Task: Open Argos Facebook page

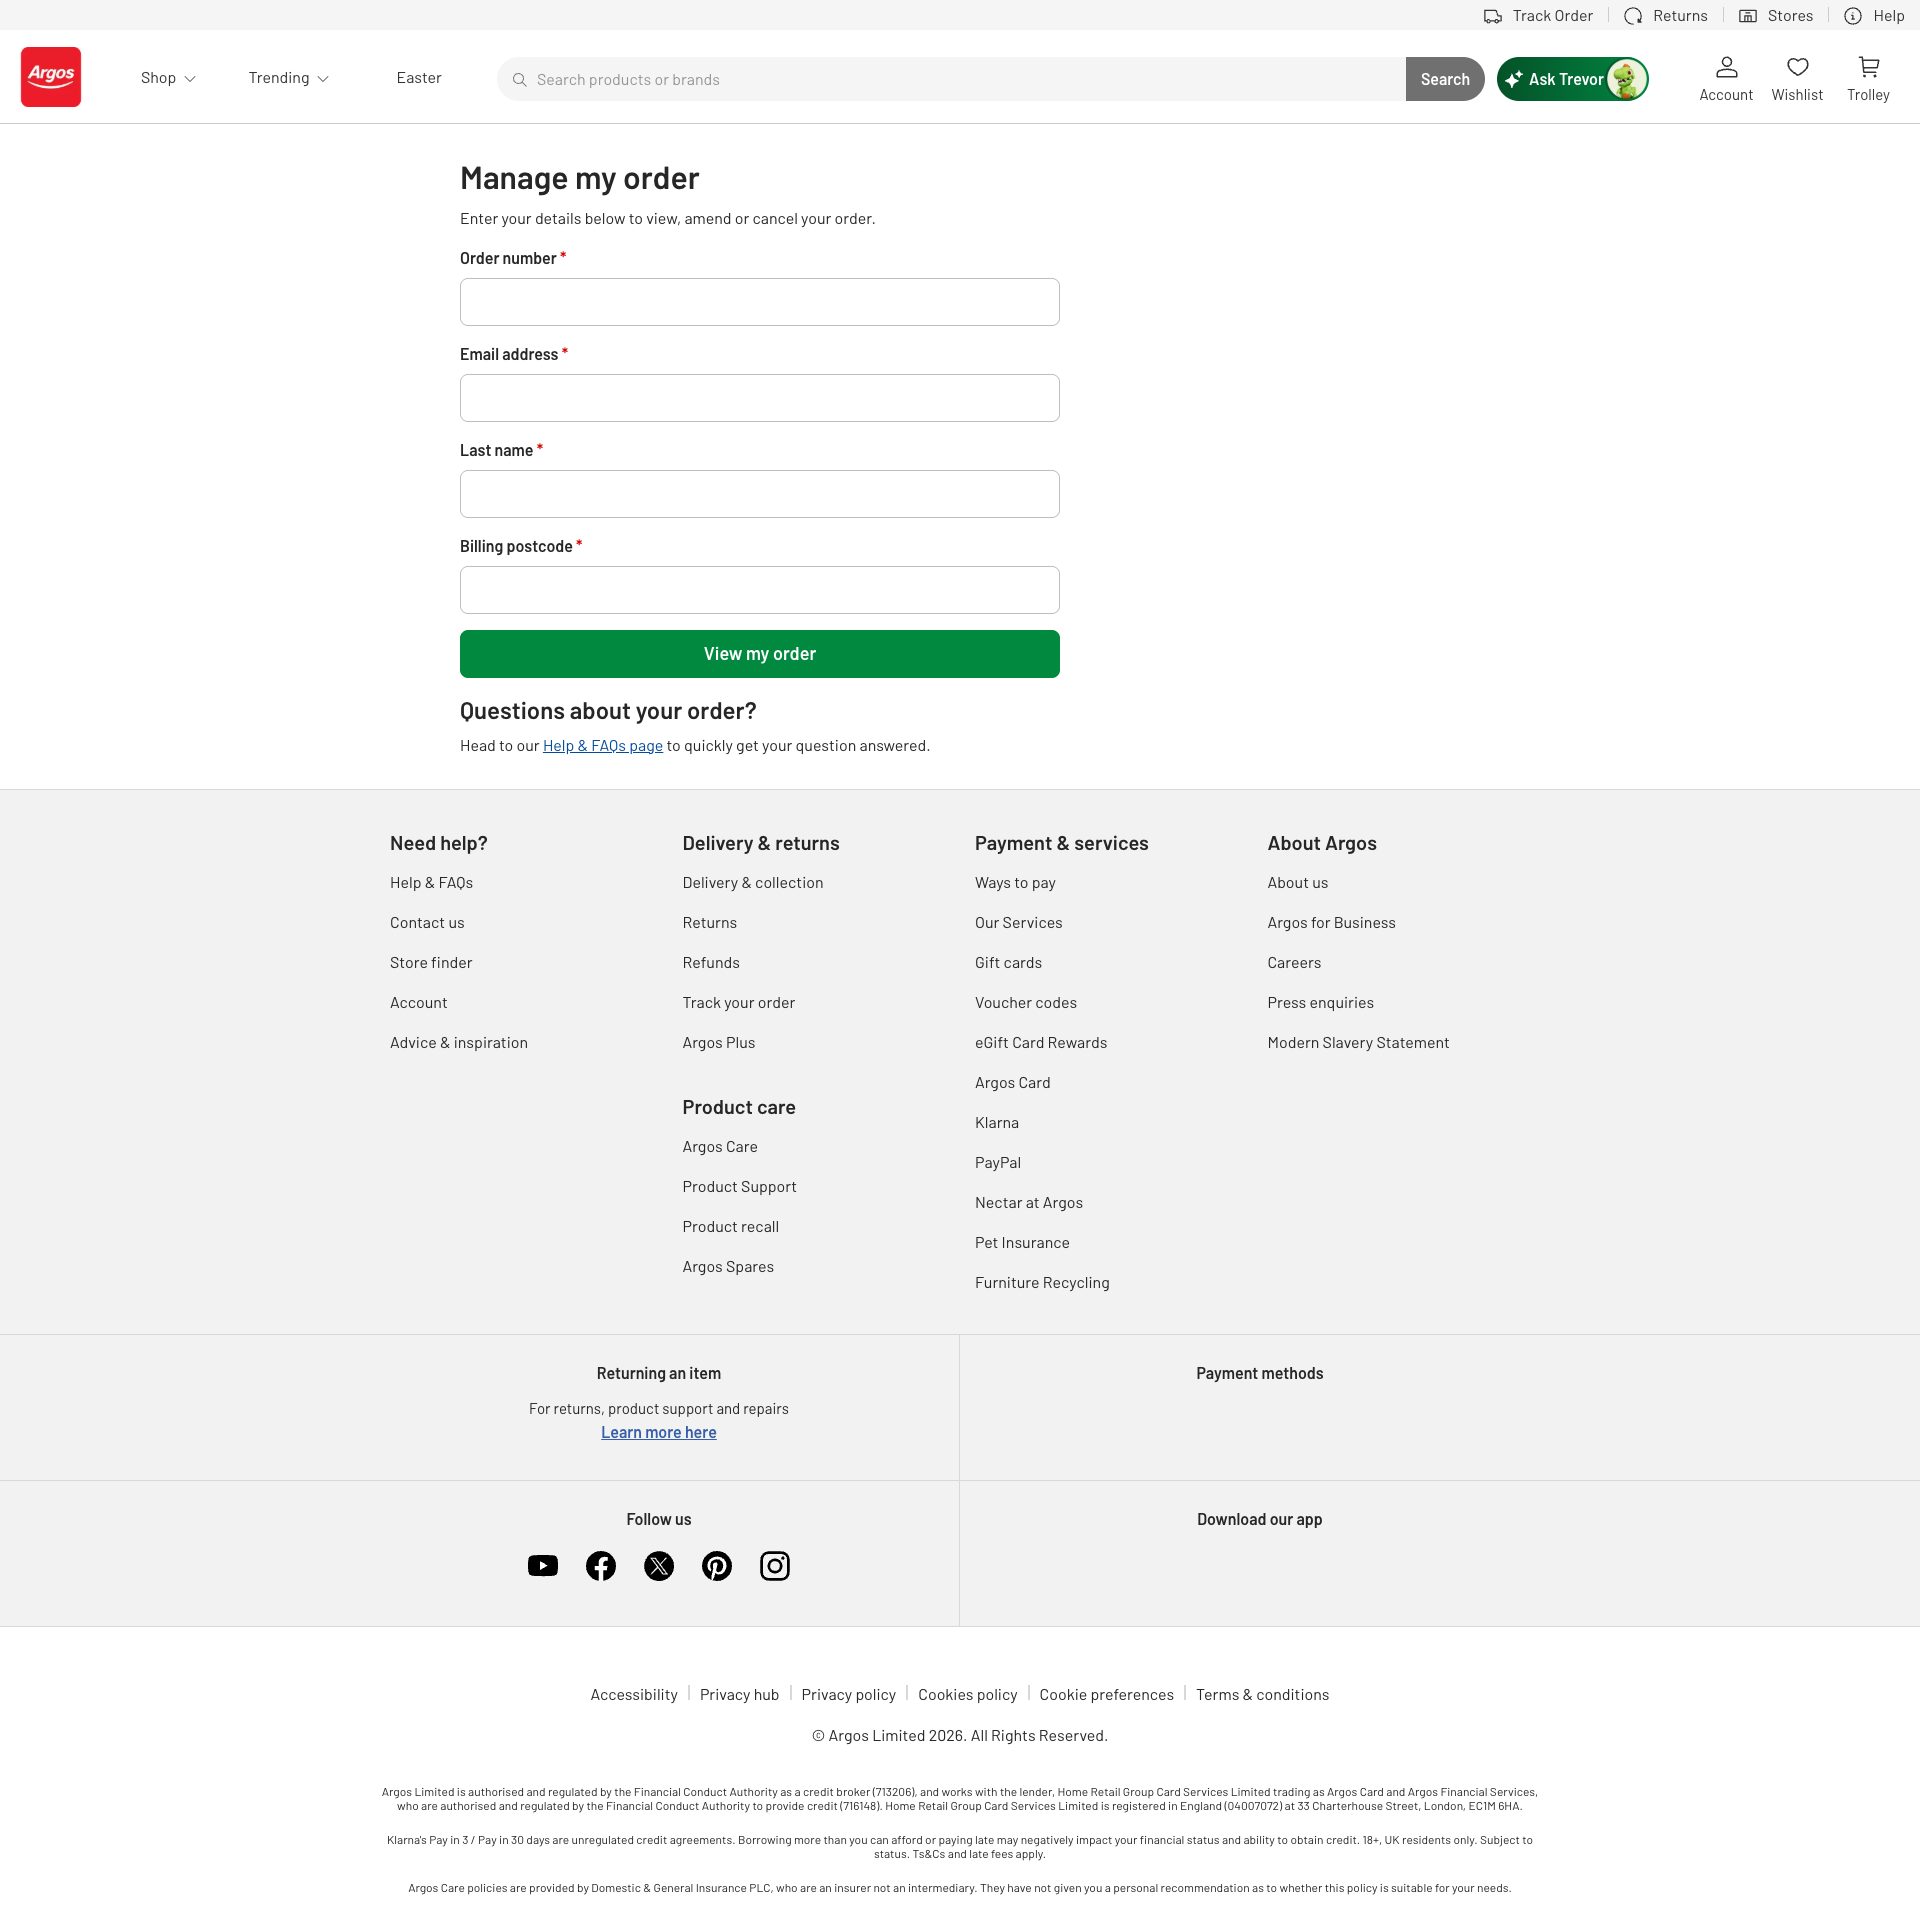Action: coord(601,1565)
